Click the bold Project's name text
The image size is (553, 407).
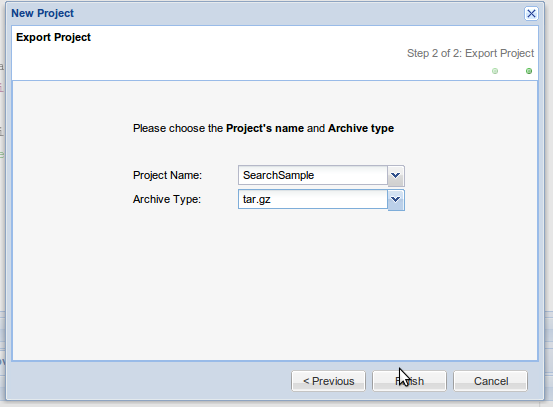[x=265, y=128]
